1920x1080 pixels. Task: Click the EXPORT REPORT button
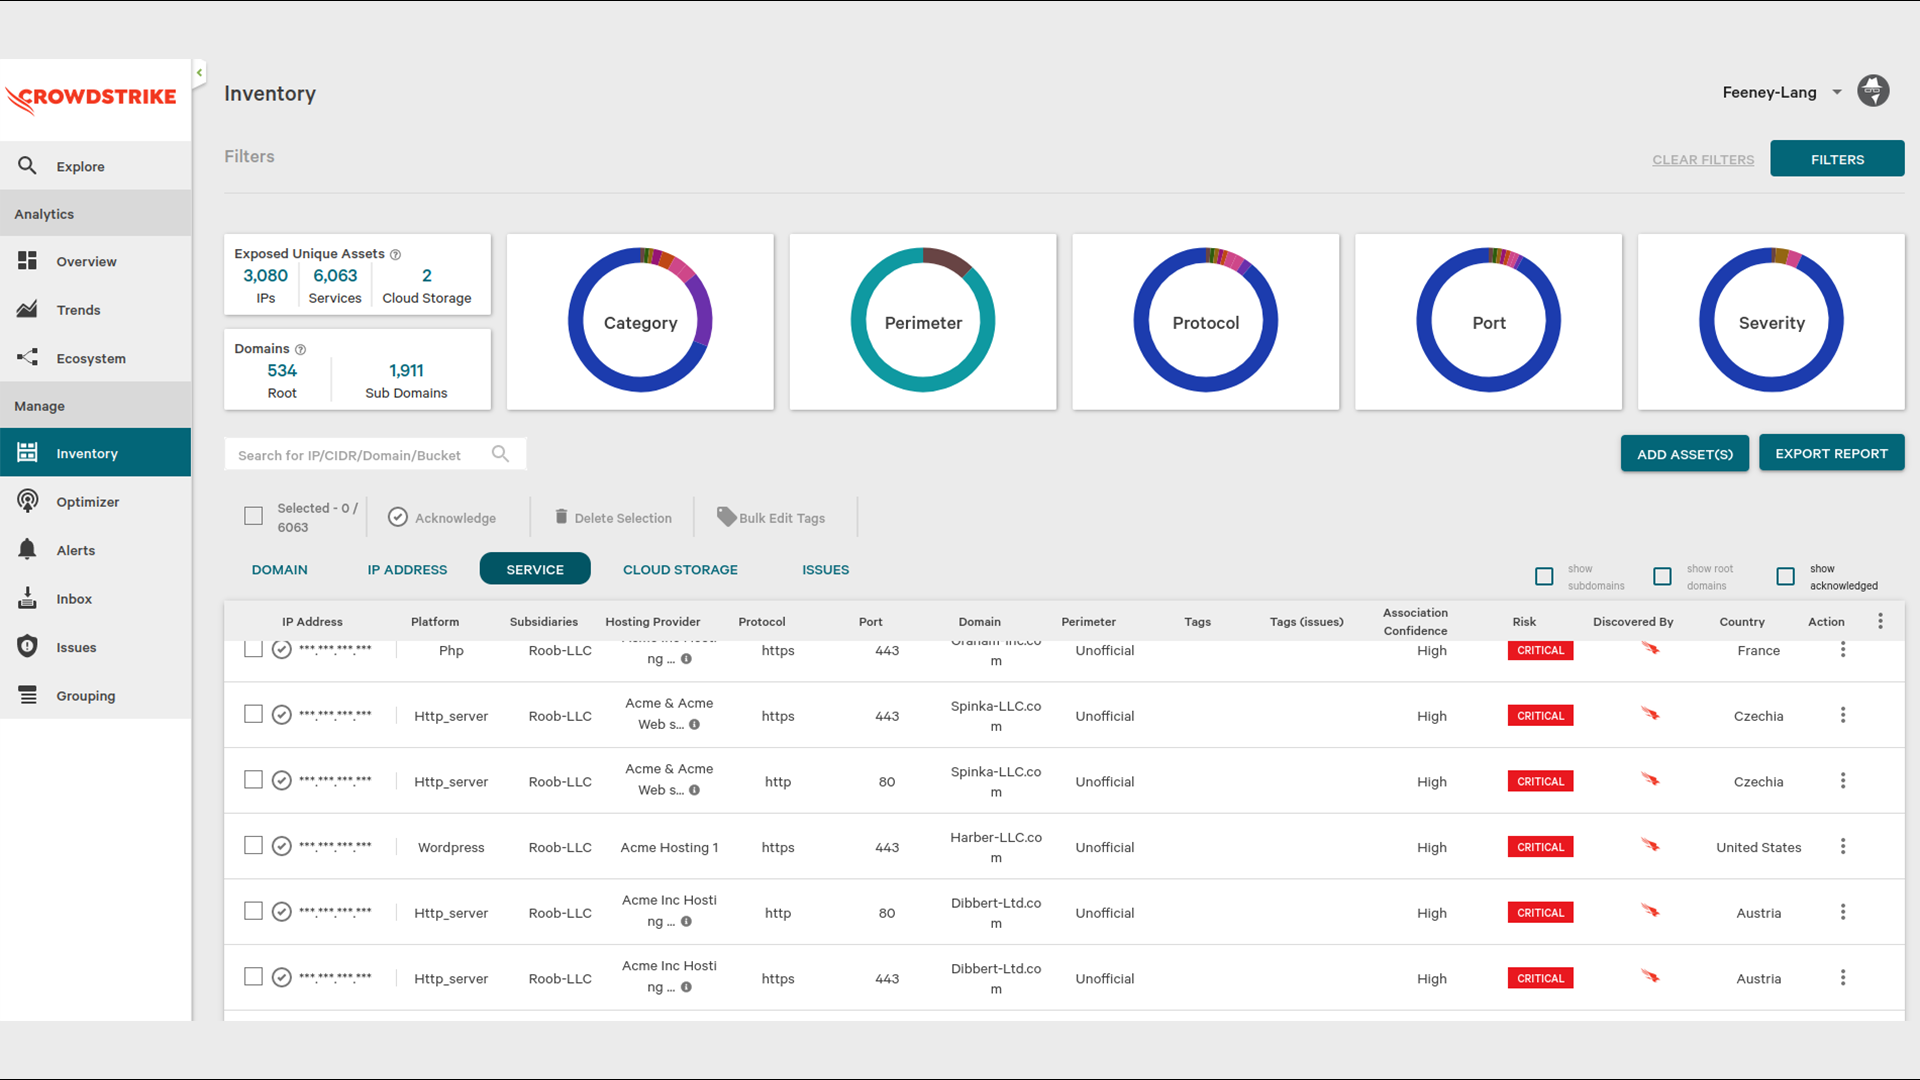pos(1831,453)
